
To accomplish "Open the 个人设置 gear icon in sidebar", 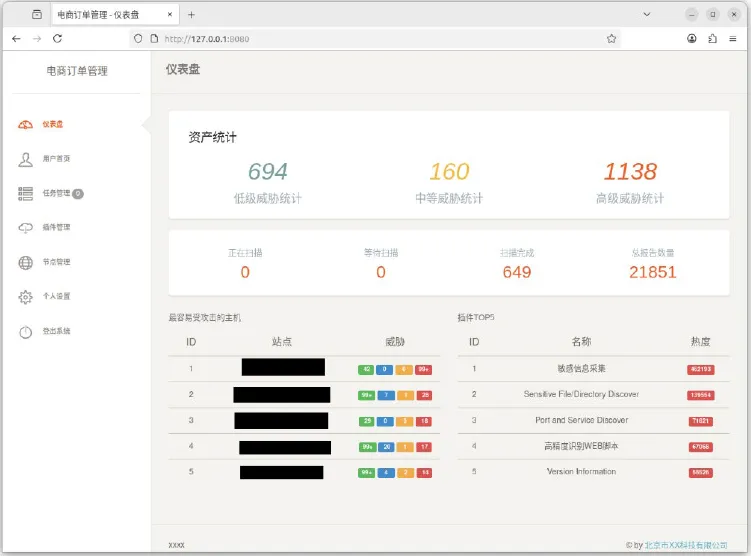I will (25, 297).
